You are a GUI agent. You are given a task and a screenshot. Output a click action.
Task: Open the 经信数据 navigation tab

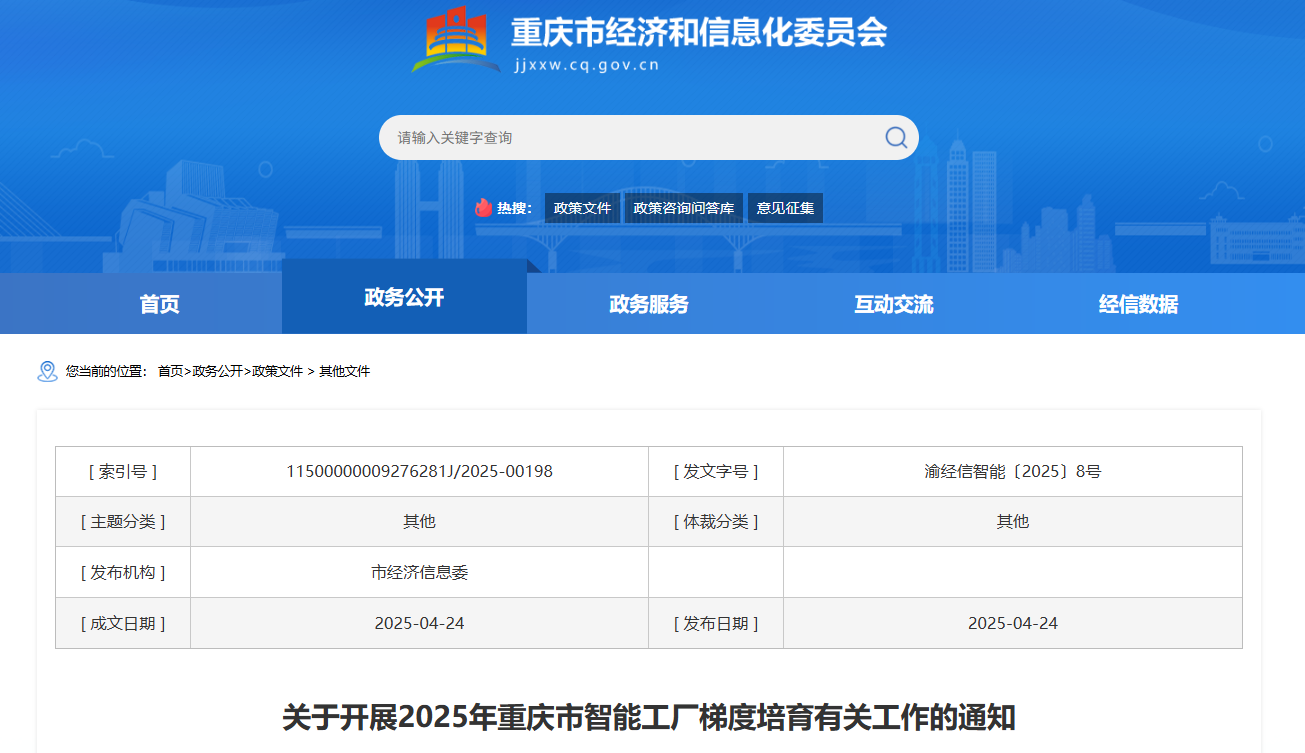[1138, 304]
